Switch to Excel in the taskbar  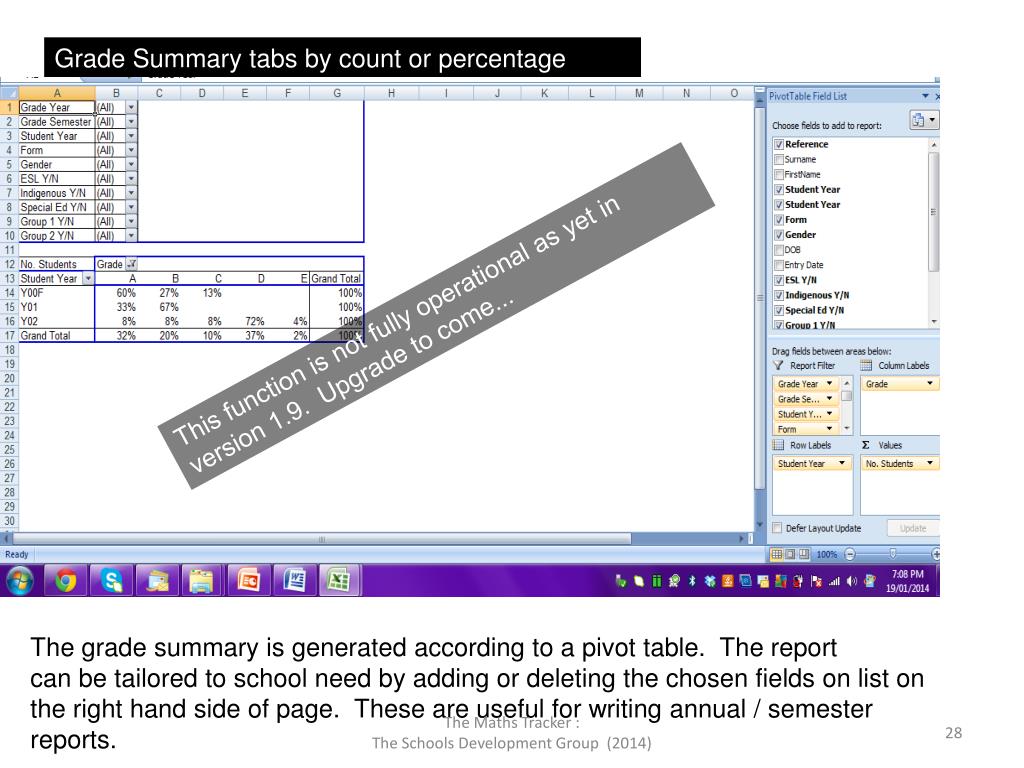(x=338, y=580)
